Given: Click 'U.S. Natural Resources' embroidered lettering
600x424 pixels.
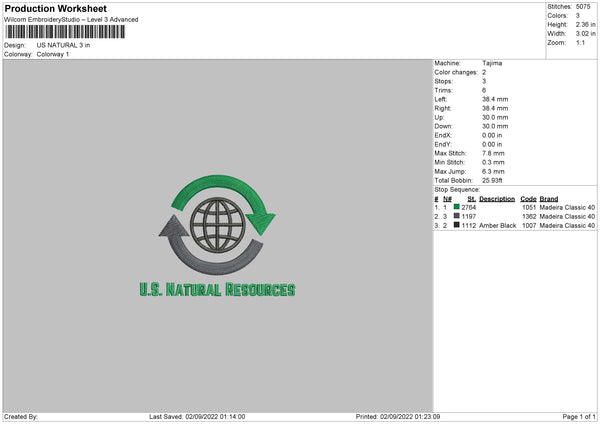Looking at the screenshot, I should 217,290.
